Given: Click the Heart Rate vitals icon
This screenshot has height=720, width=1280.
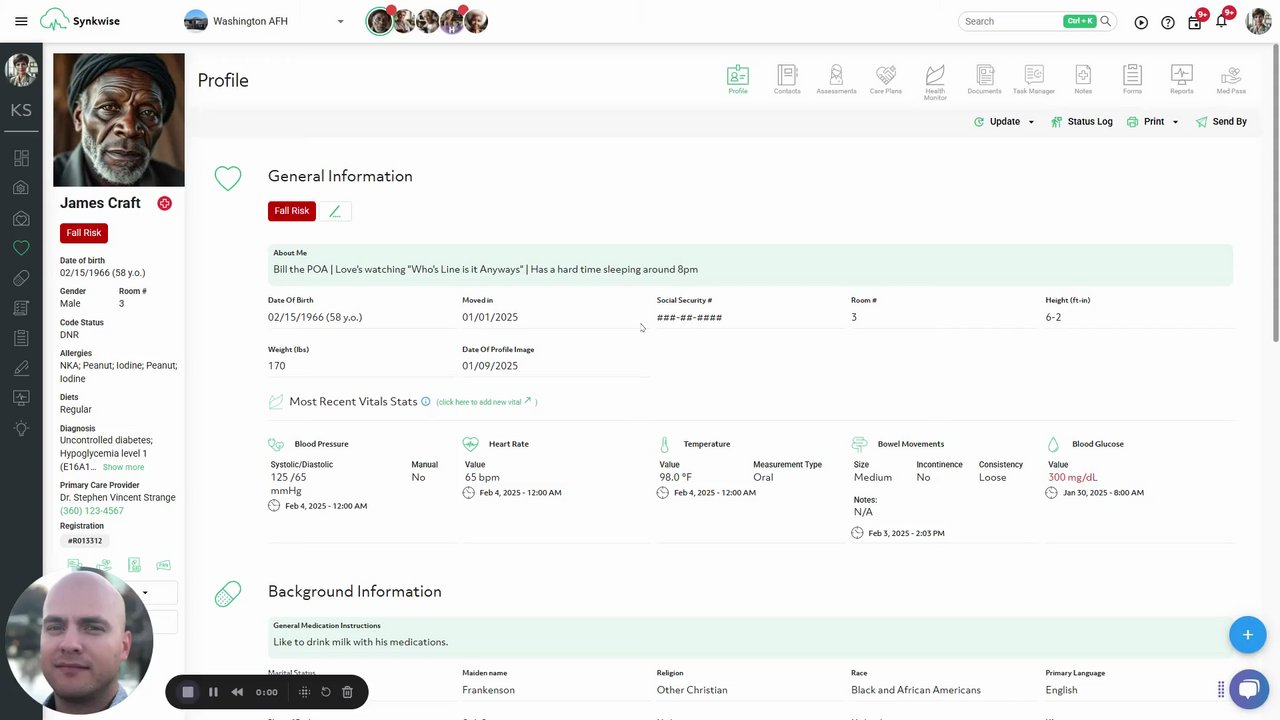Looking at the screenshot, I should click(x=470, y=444).
